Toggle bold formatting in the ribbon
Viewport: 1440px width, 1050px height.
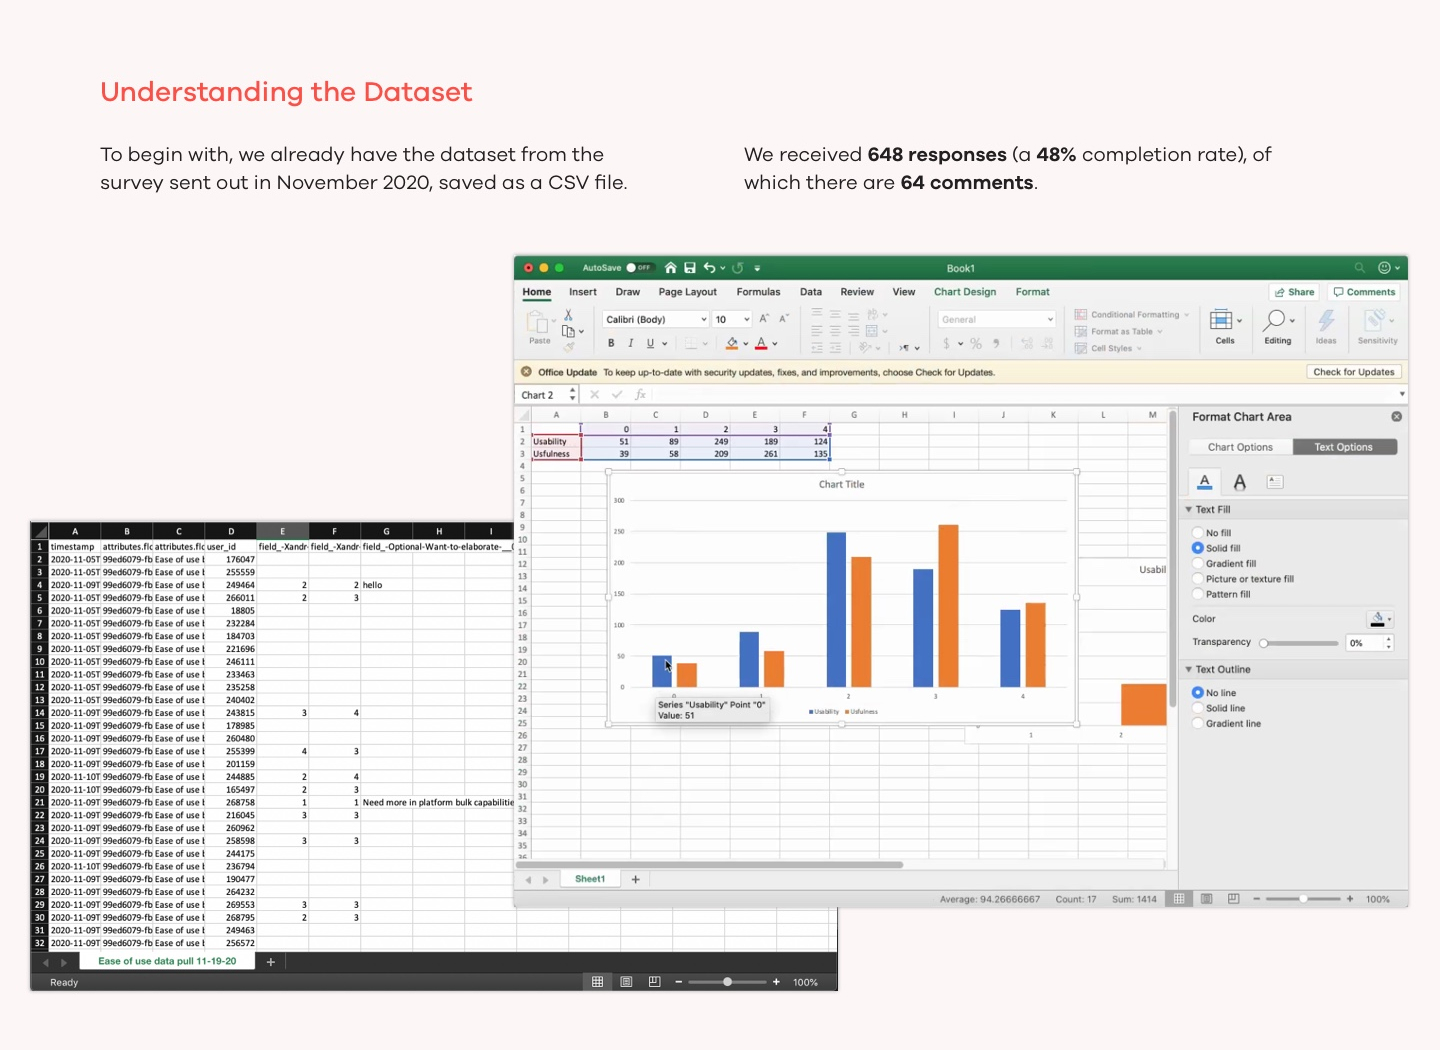pyautogui.click(x=611, y=343)
